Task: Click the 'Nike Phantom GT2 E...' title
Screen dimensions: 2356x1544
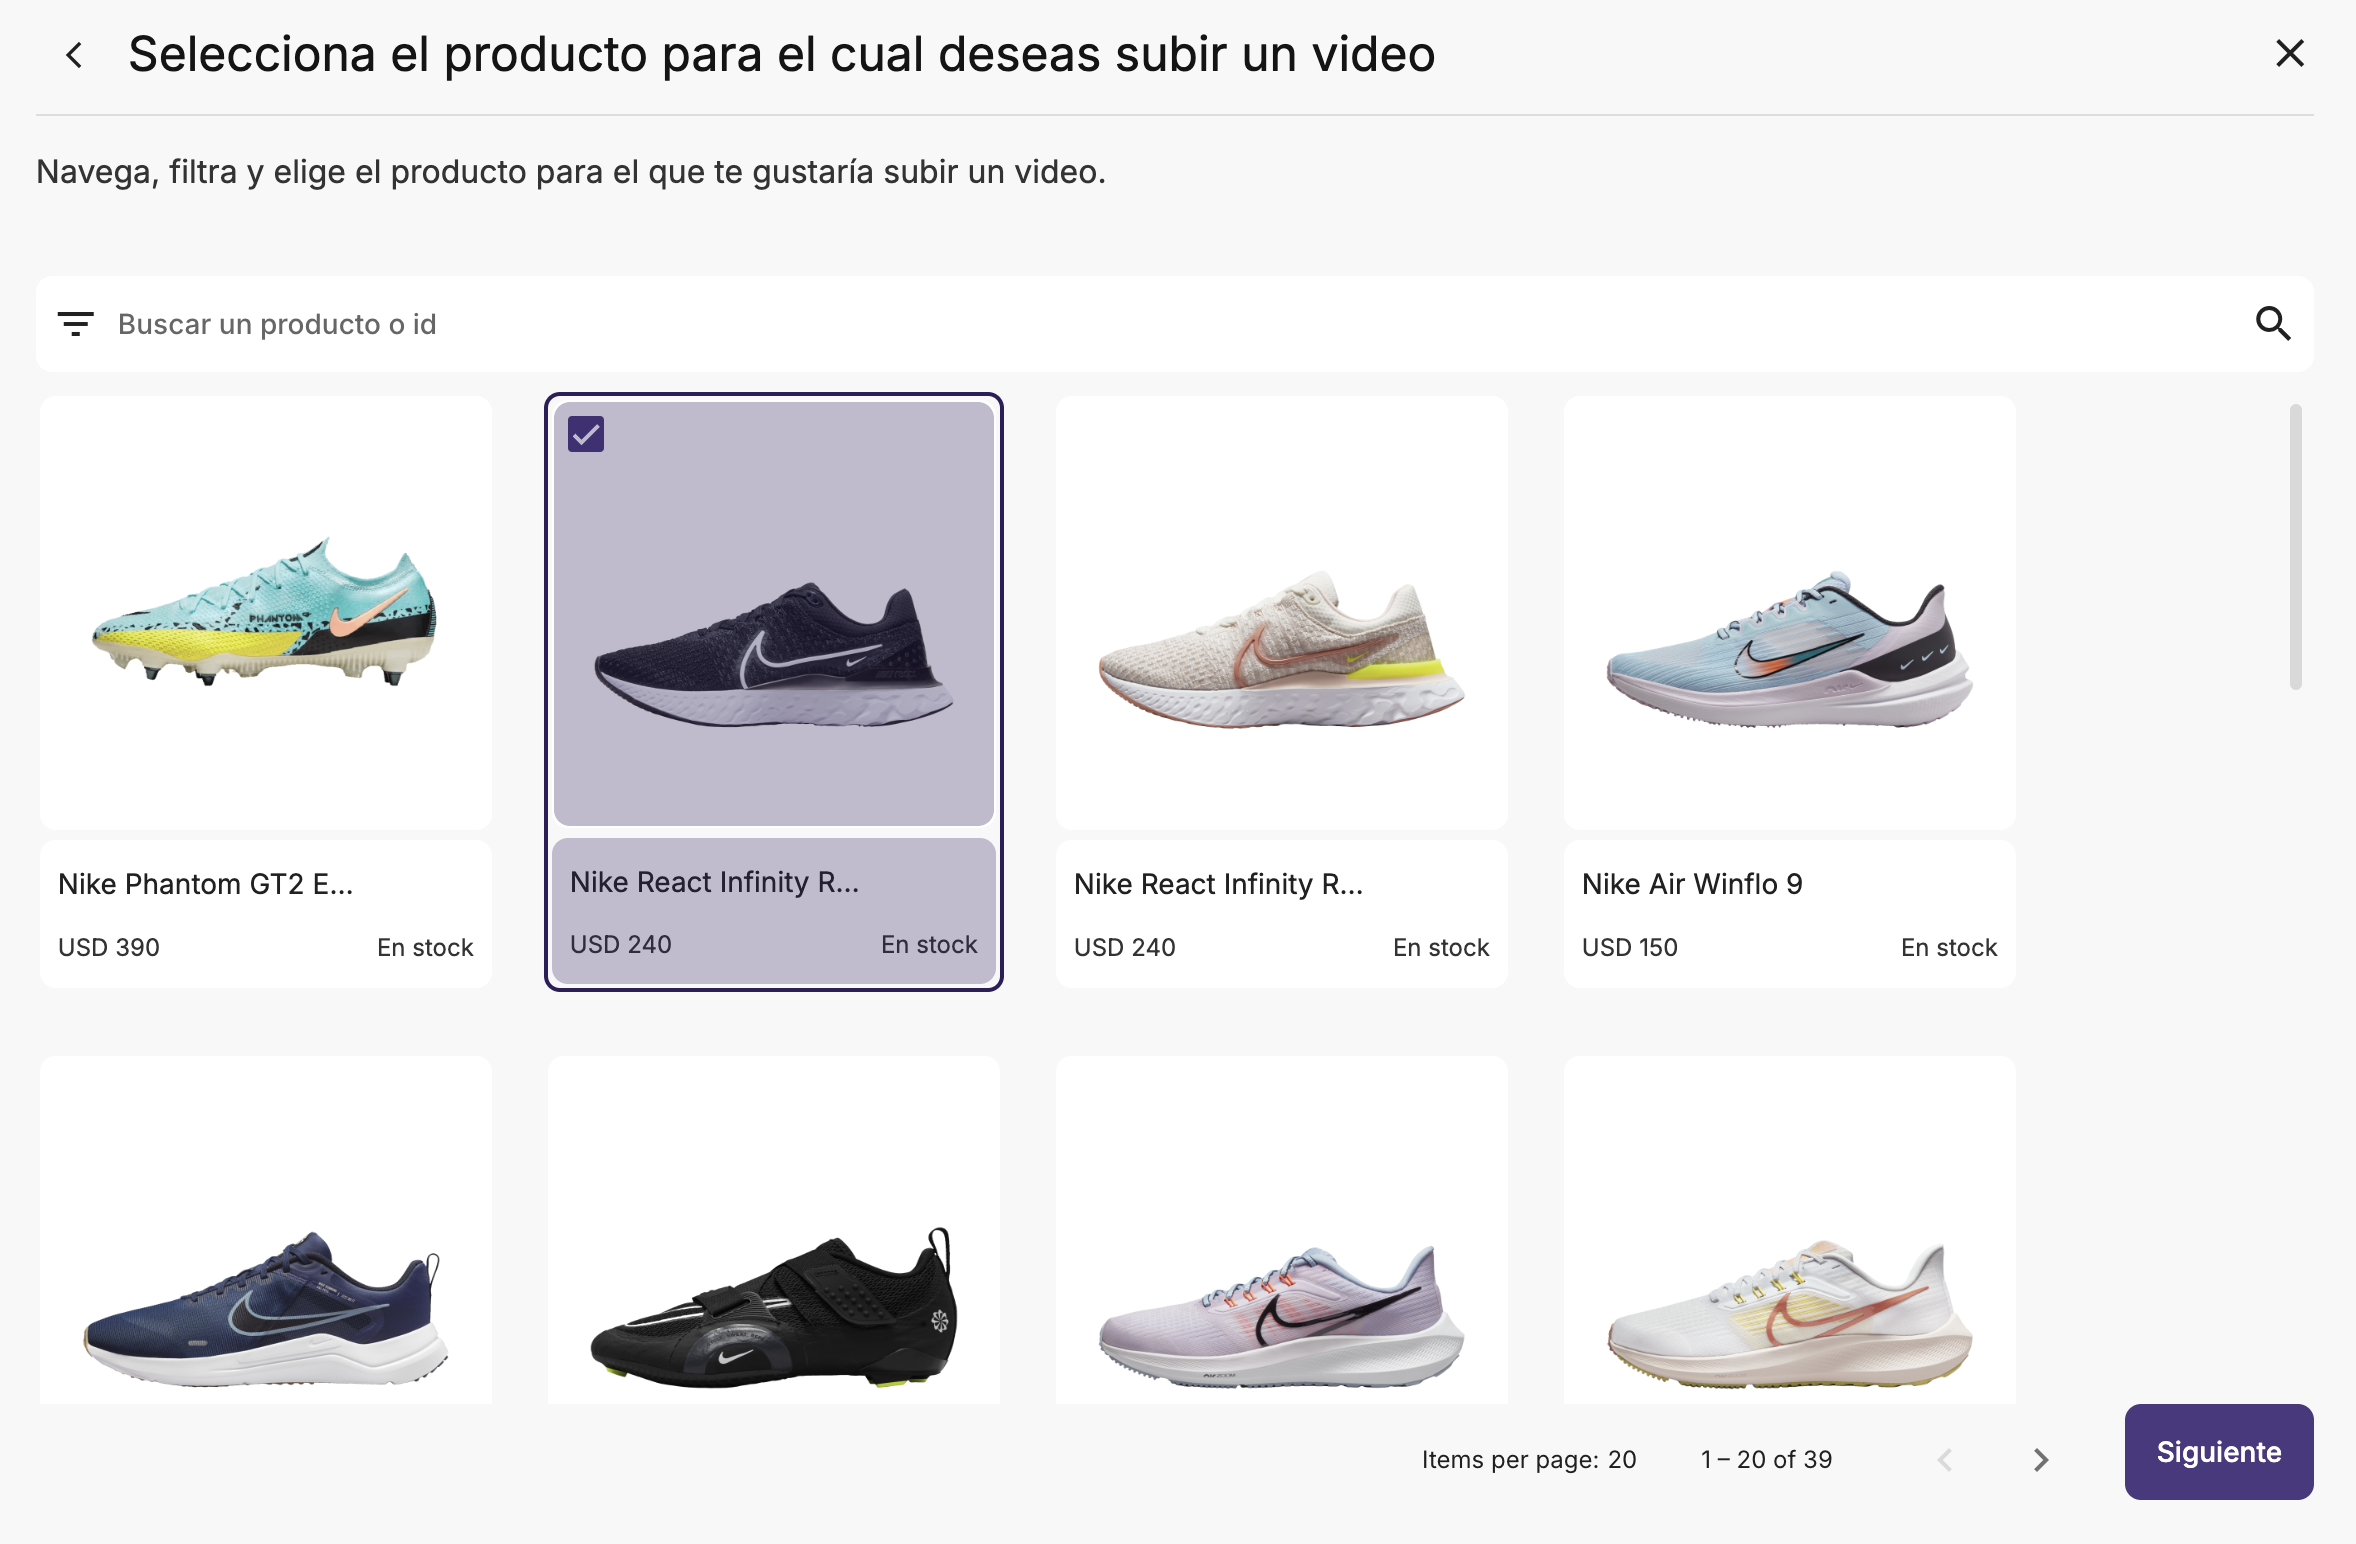Action: pos(205,884)
